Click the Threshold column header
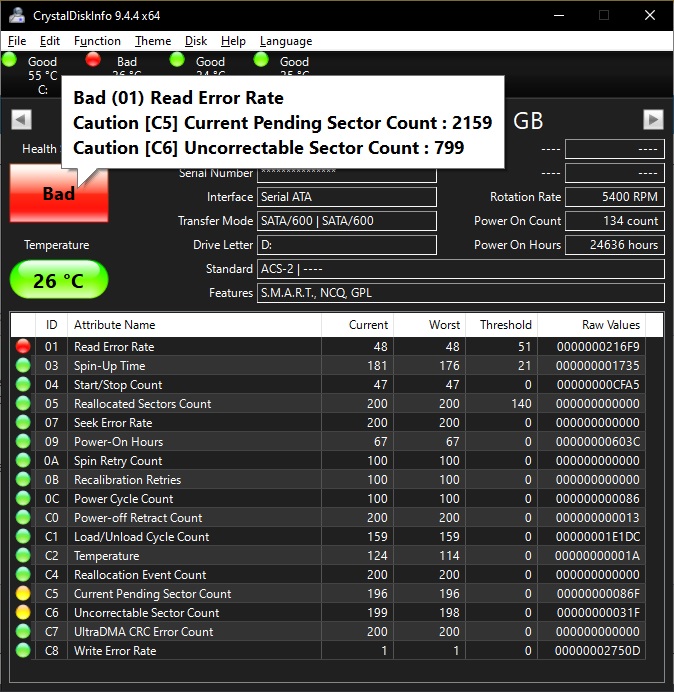The width and height of the screenshot is (674, 692). click(502, 325)
